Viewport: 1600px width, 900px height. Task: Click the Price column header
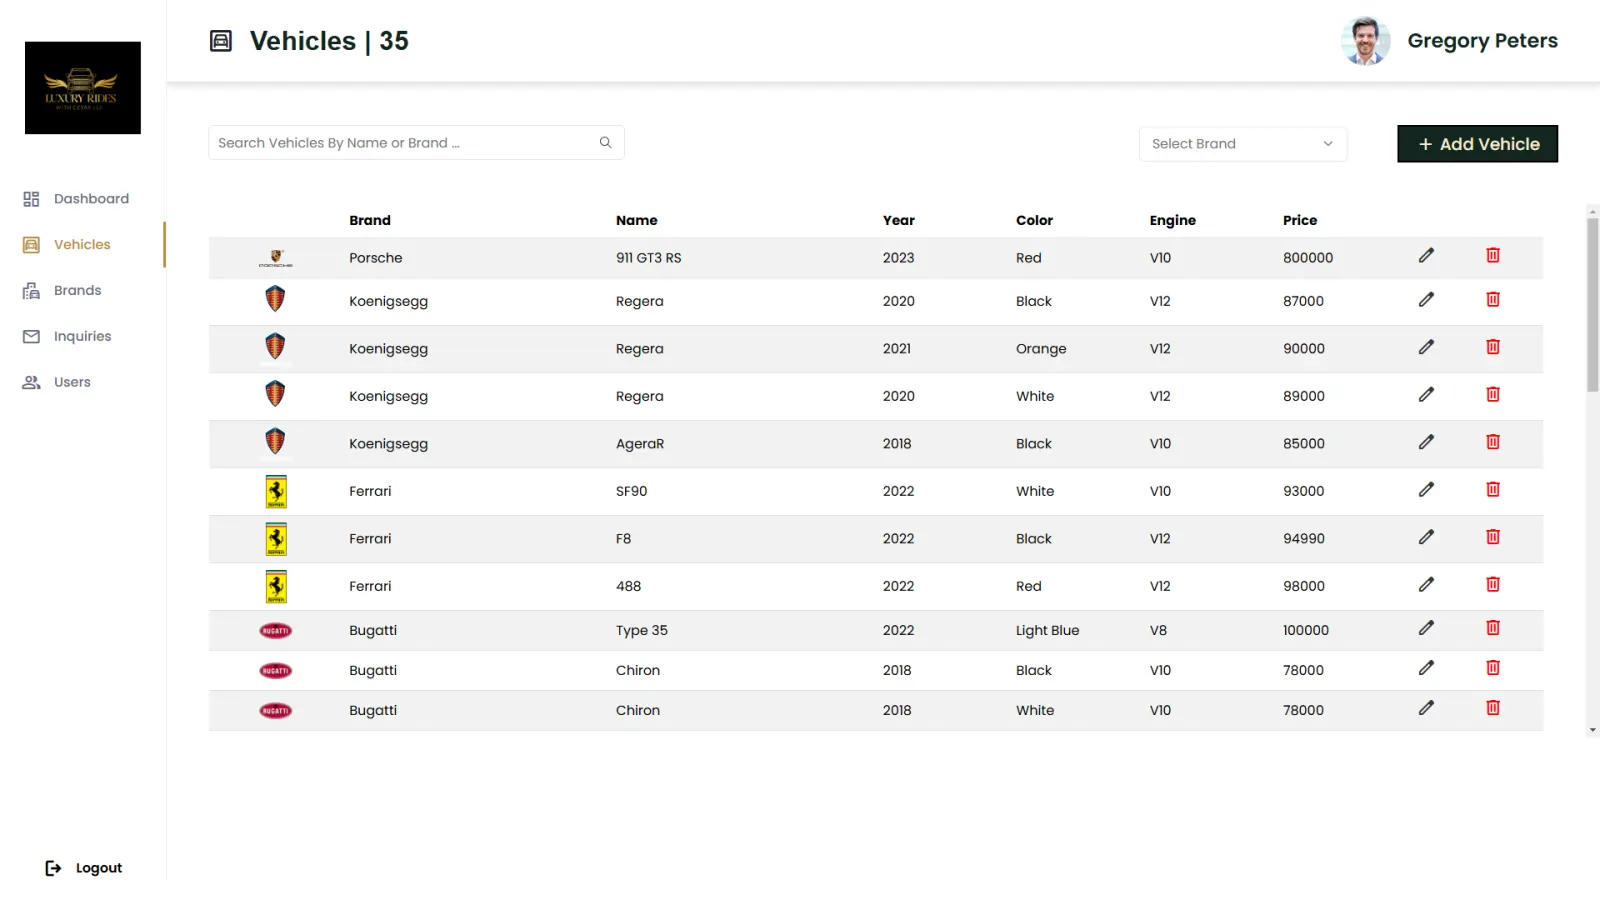[x=1300, y=220]
